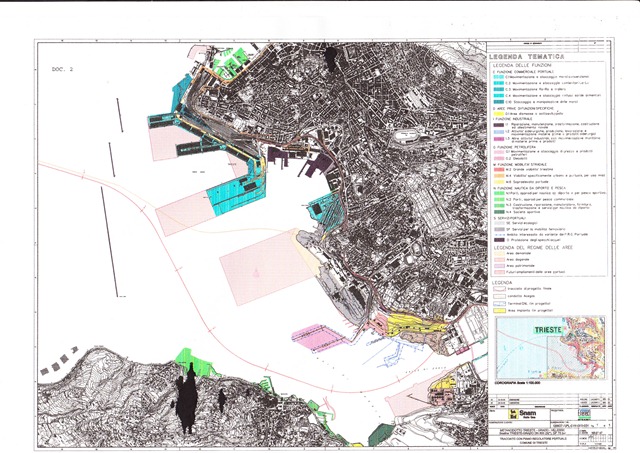The width and height of the screenshot is (640, 453).
Task: Click the Snam logo in the title block
Action: 527,411
